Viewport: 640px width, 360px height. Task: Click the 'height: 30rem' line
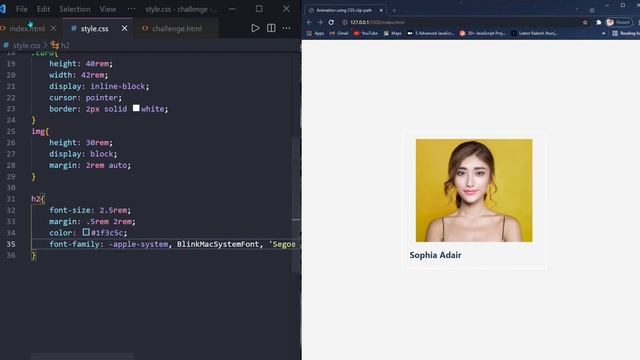[81, 142]
